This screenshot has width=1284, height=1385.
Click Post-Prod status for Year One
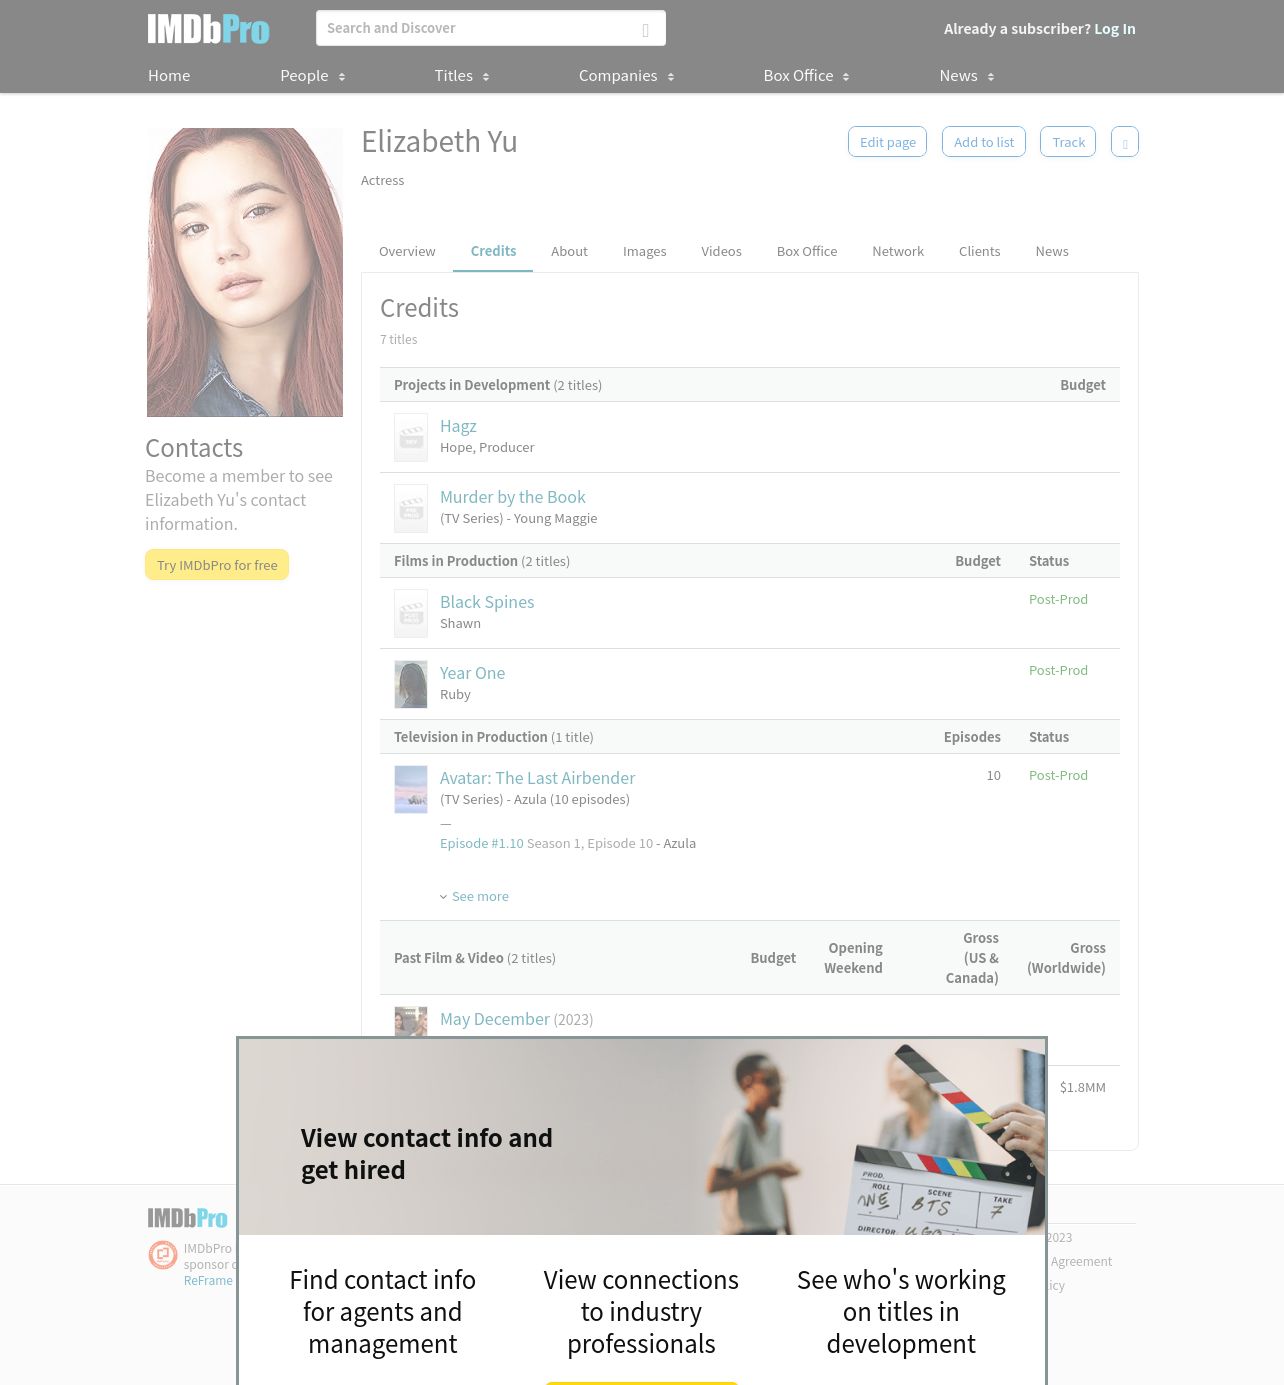[1058, 670]
